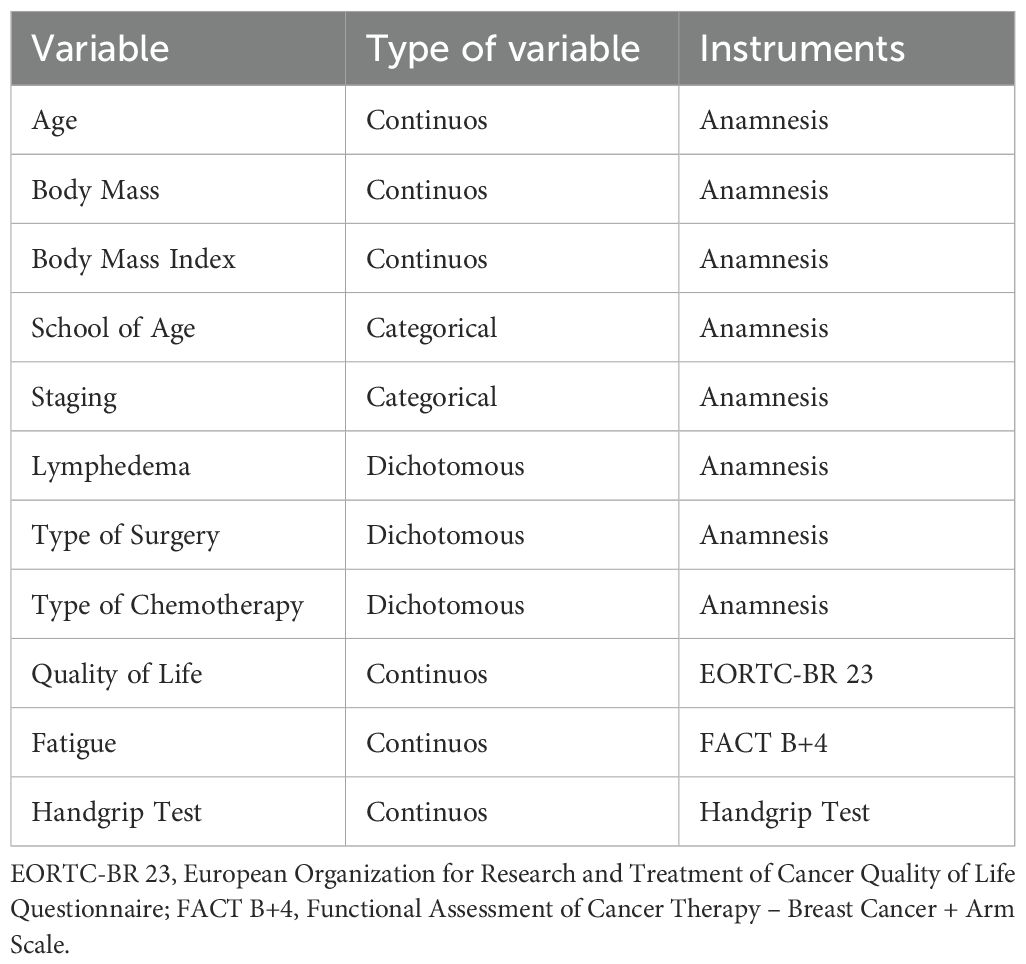Click "Handgrip Test" in the Variable column
The width and height of the screenshot is (1026, 964).
pyautogui.click(x=116, y=812)
